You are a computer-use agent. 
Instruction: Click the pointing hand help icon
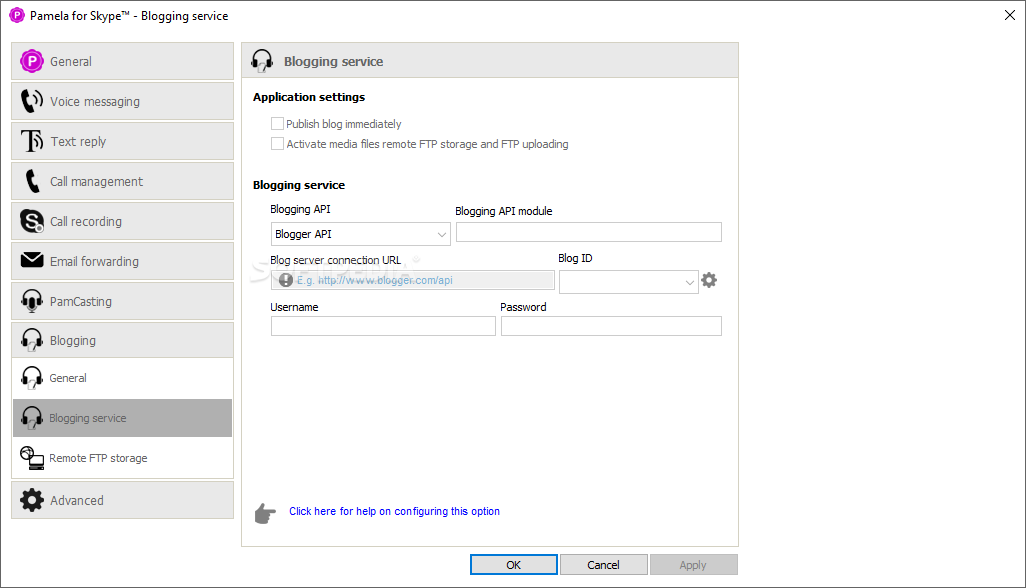265,513
